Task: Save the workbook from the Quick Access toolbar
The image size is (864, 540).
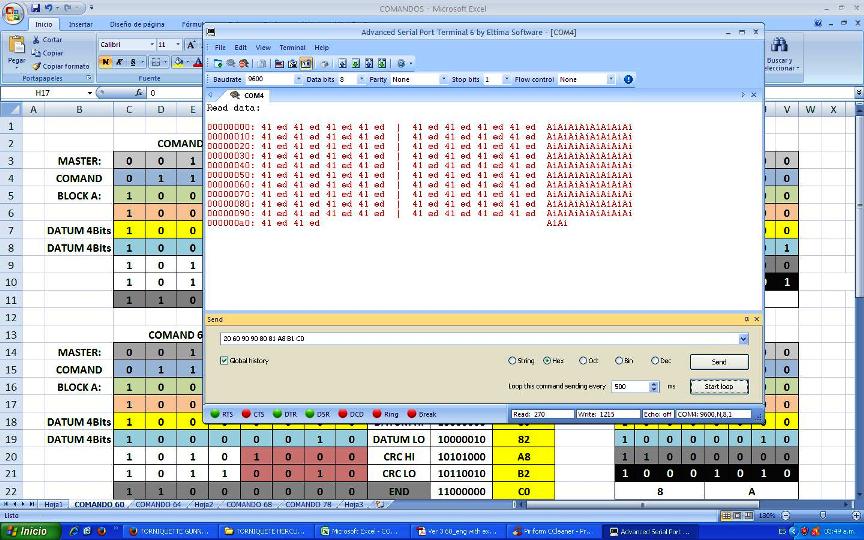Action: click(x=36, y=8)
